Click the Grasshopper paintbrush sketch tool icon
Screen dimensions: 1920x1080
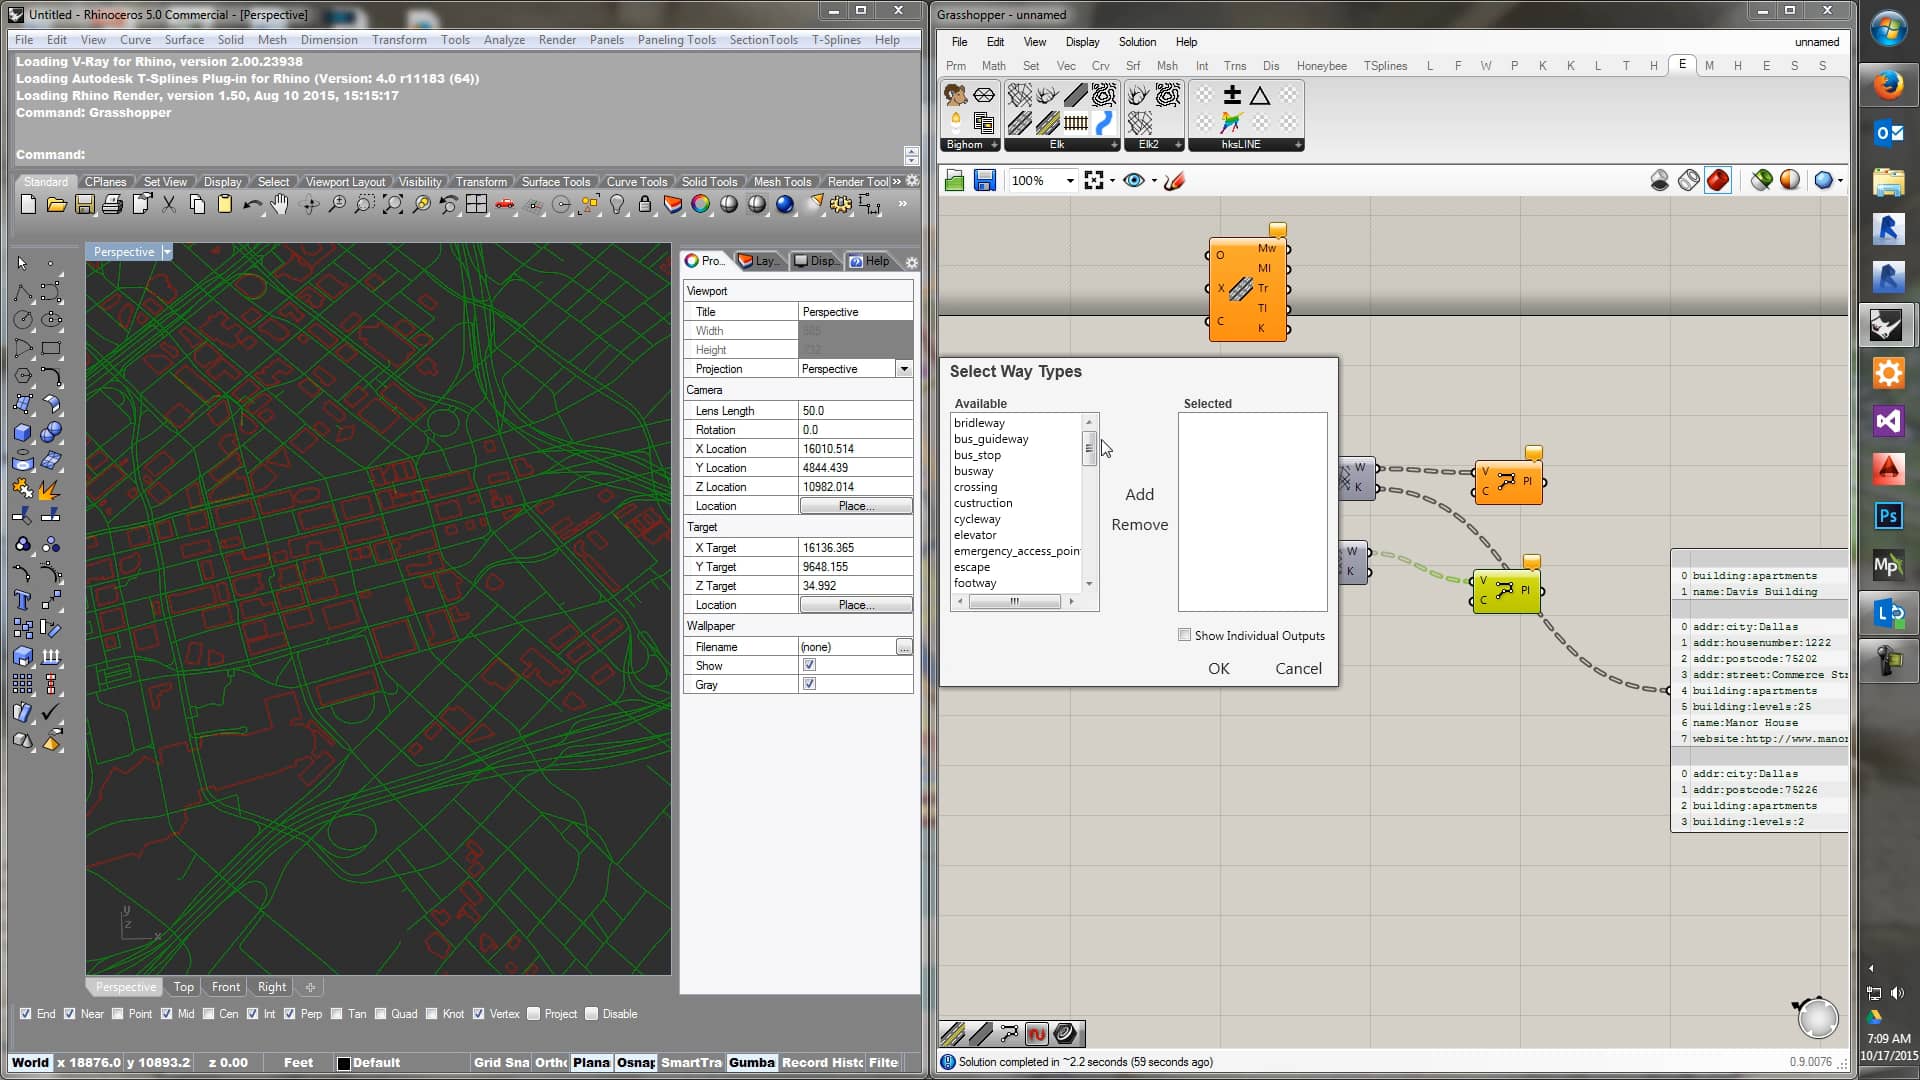point(1175,181)
